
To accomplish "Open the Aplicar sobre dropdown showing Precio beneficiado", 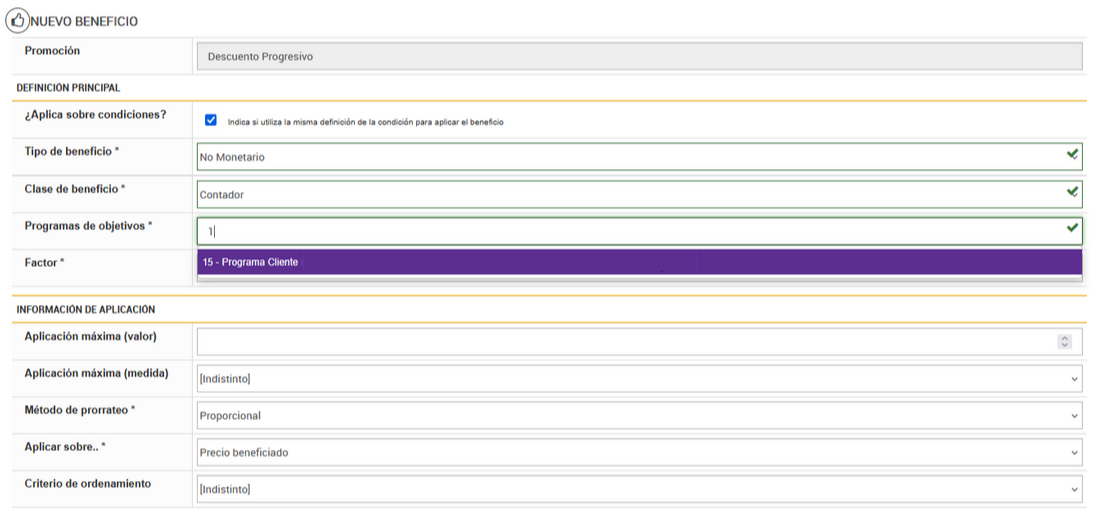I will tap(638, 453).
